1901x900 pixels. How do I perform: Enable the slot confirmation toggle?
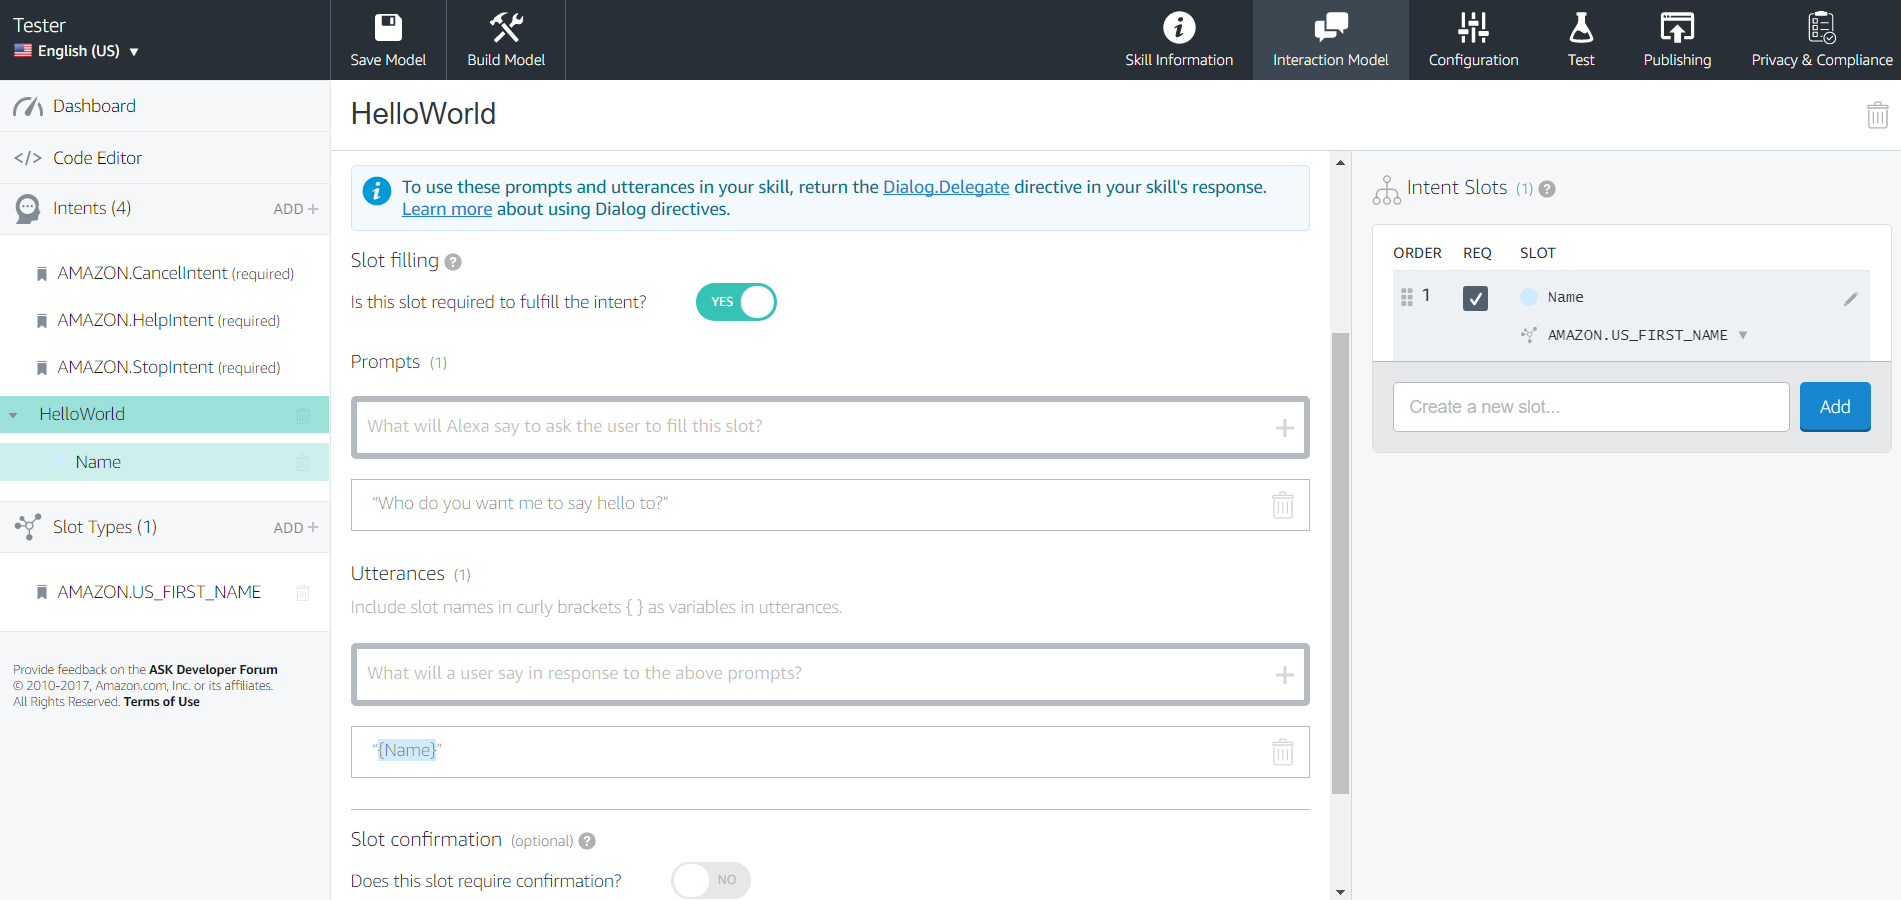710,880
